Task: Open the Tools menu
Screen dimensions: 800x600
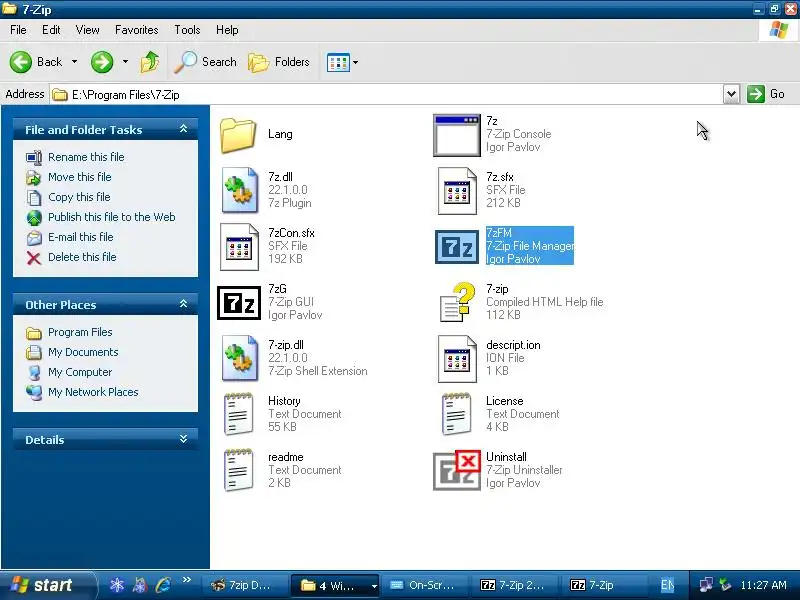Action: 187,30
